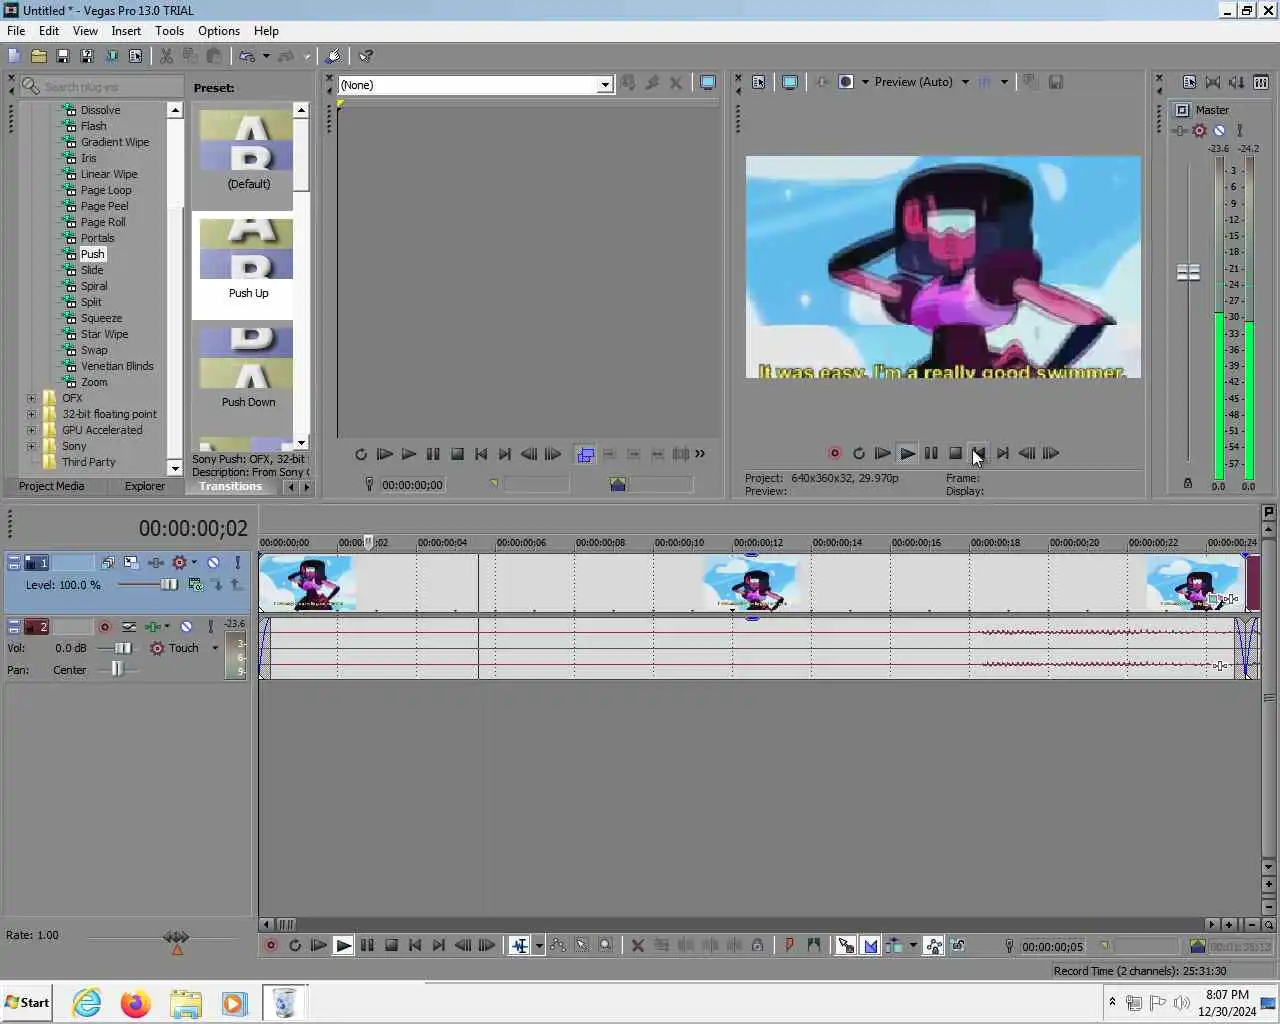Viewport: 1280px width, 1024px height.
Task: Solo video track 1
Action: [237, 563]
